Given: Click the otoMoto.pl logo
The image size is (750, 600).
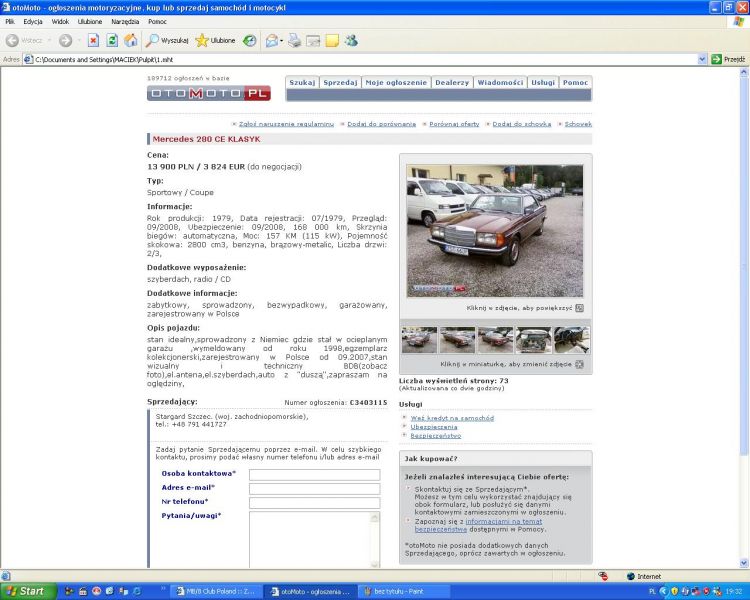Looking at the screenshot, I should [x=209, y=93].
